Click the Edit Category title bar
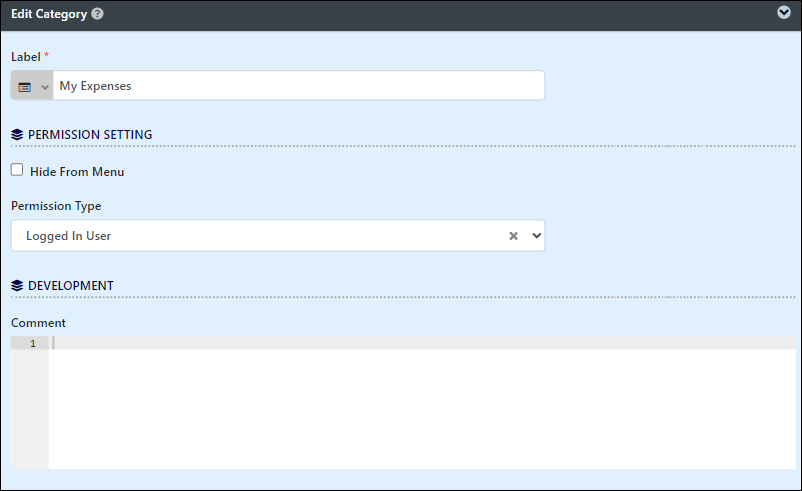Image resolution: width=802 pixels, height=491 pixels. (401, 15)
